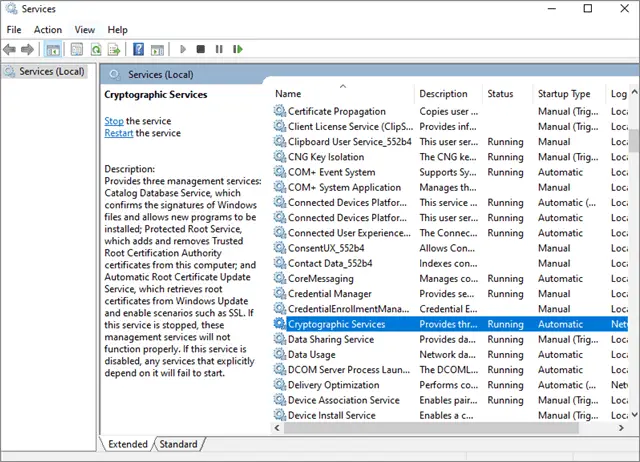This screenshot has width=640, height=462.
Task: Open the Action menu
Action: tap(48, 30)
